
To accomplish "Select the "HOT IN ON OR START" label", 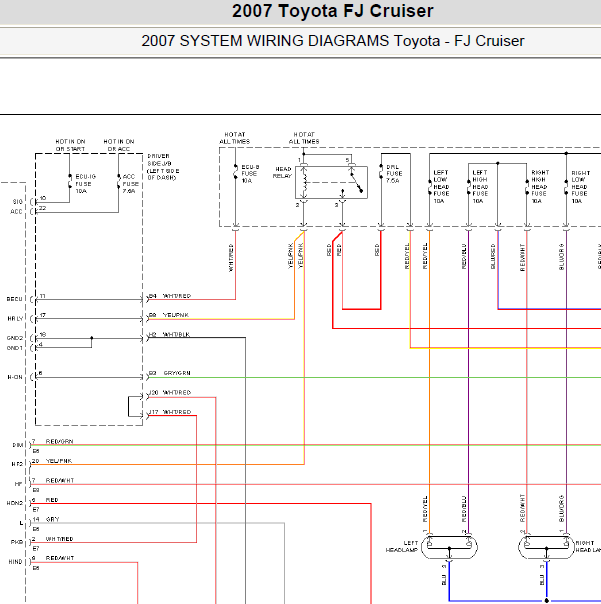I will [70, 145].
